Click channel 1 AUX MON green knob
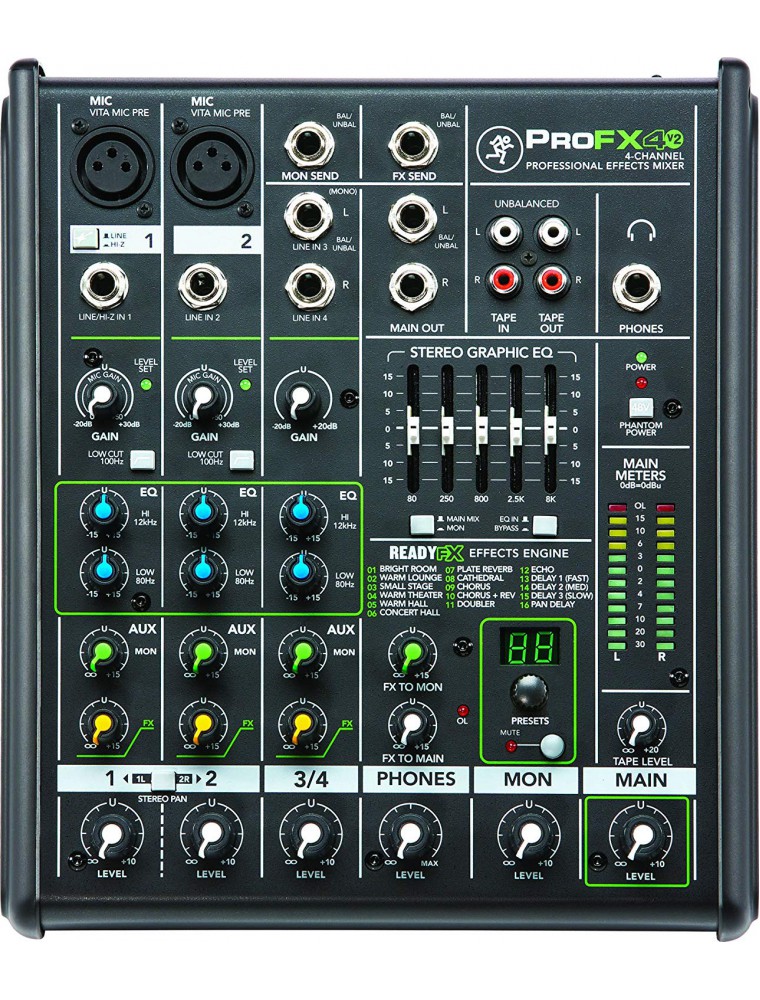Viewport: 760px width, 1000px height. click(103, 651)
